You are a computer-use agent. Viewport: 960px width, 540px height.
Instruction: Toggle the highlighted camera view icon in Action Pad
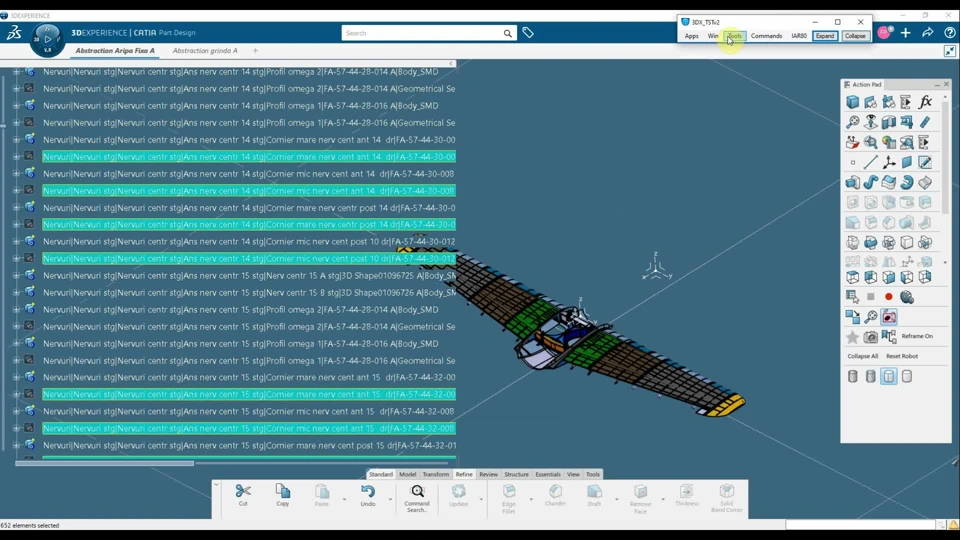[x=889, y=317]
